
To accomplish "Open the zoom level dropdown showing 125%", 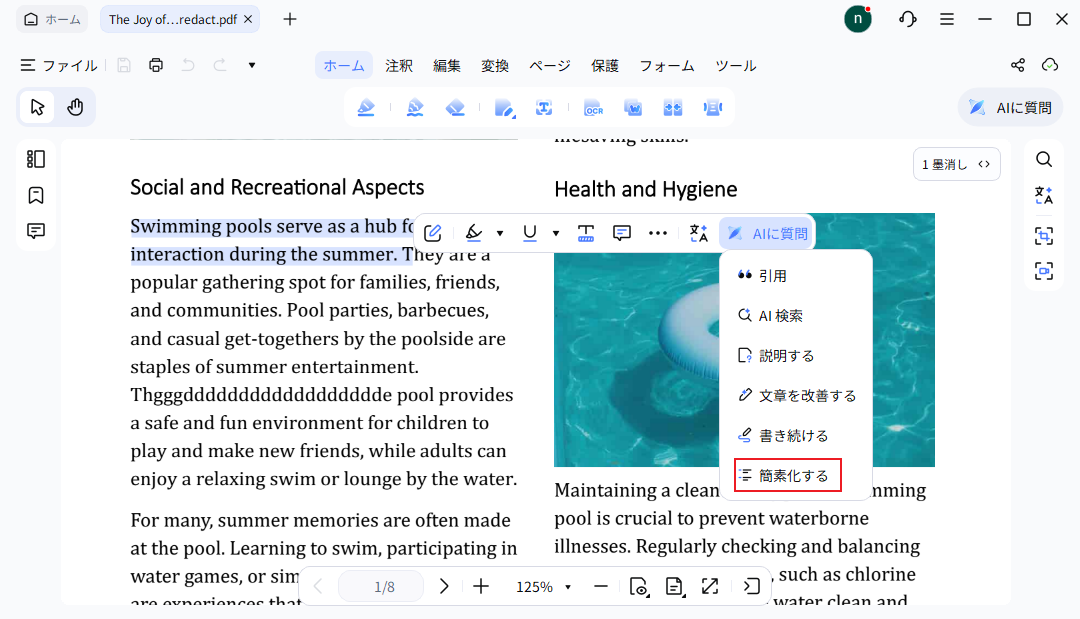I will pyautogui.click(x=543, y=587).
